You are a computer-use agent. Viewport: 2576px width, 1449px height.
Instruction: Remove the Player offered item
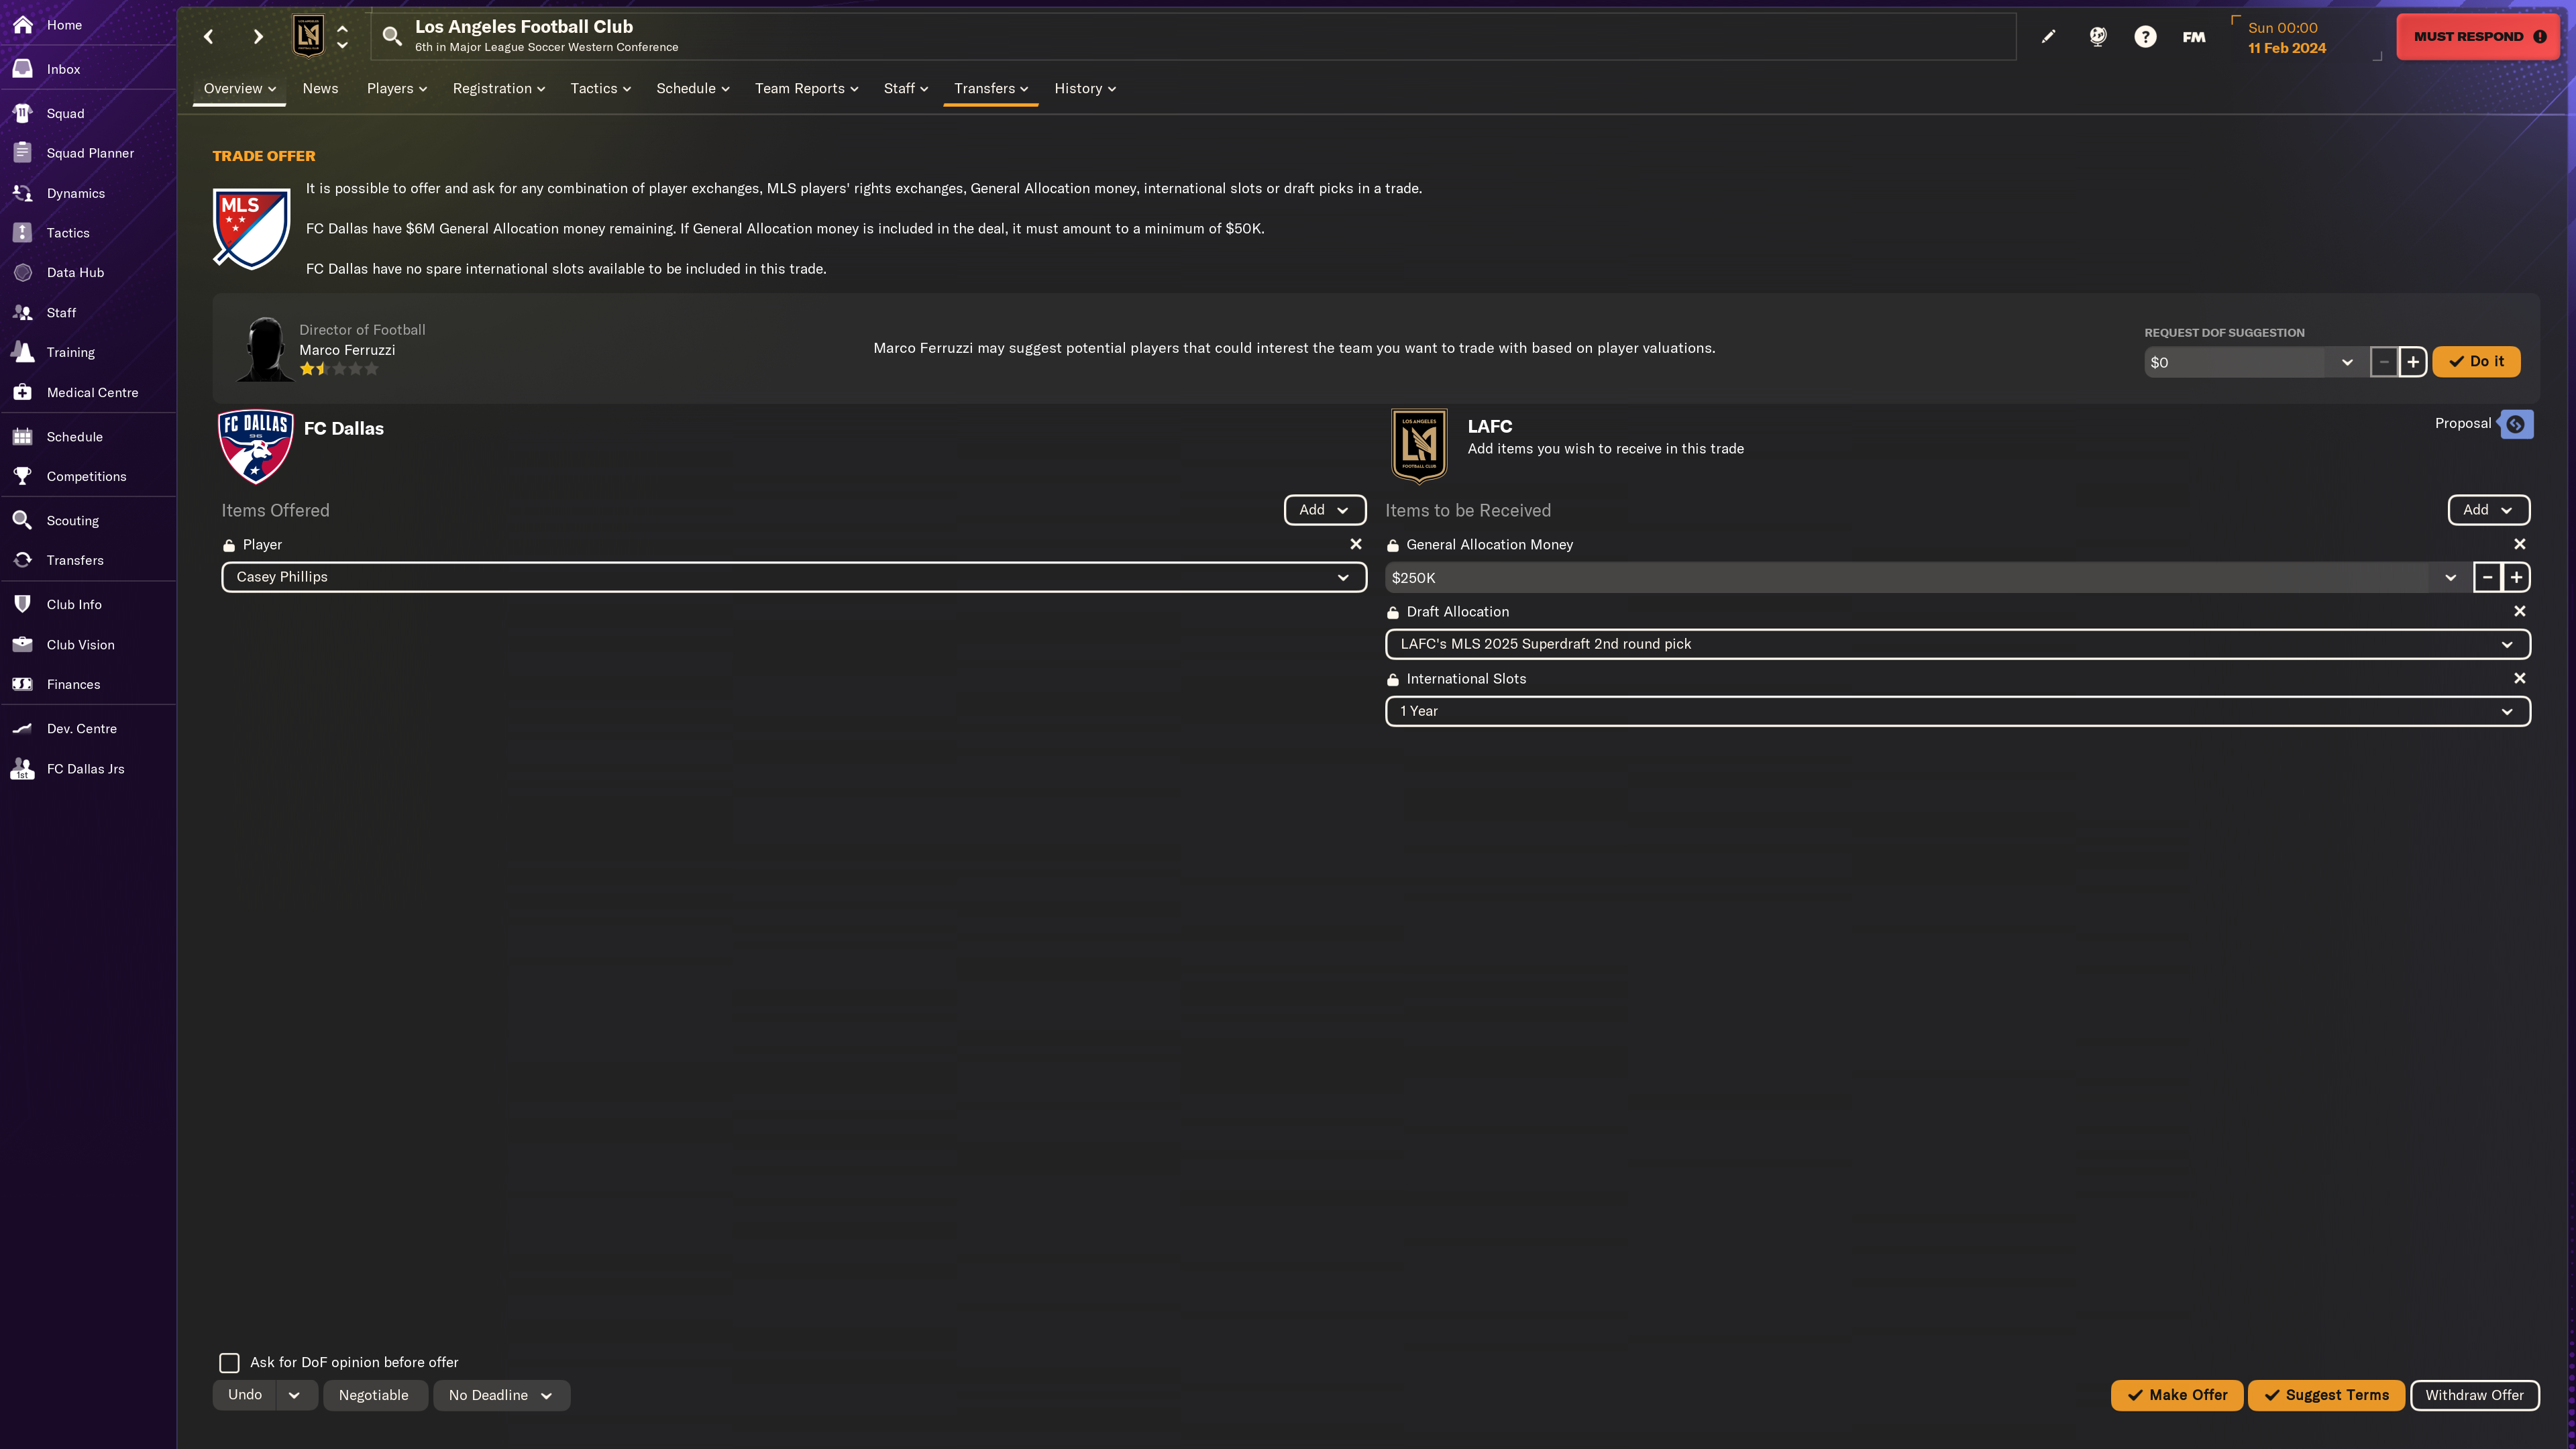[x=1356, y=544]
